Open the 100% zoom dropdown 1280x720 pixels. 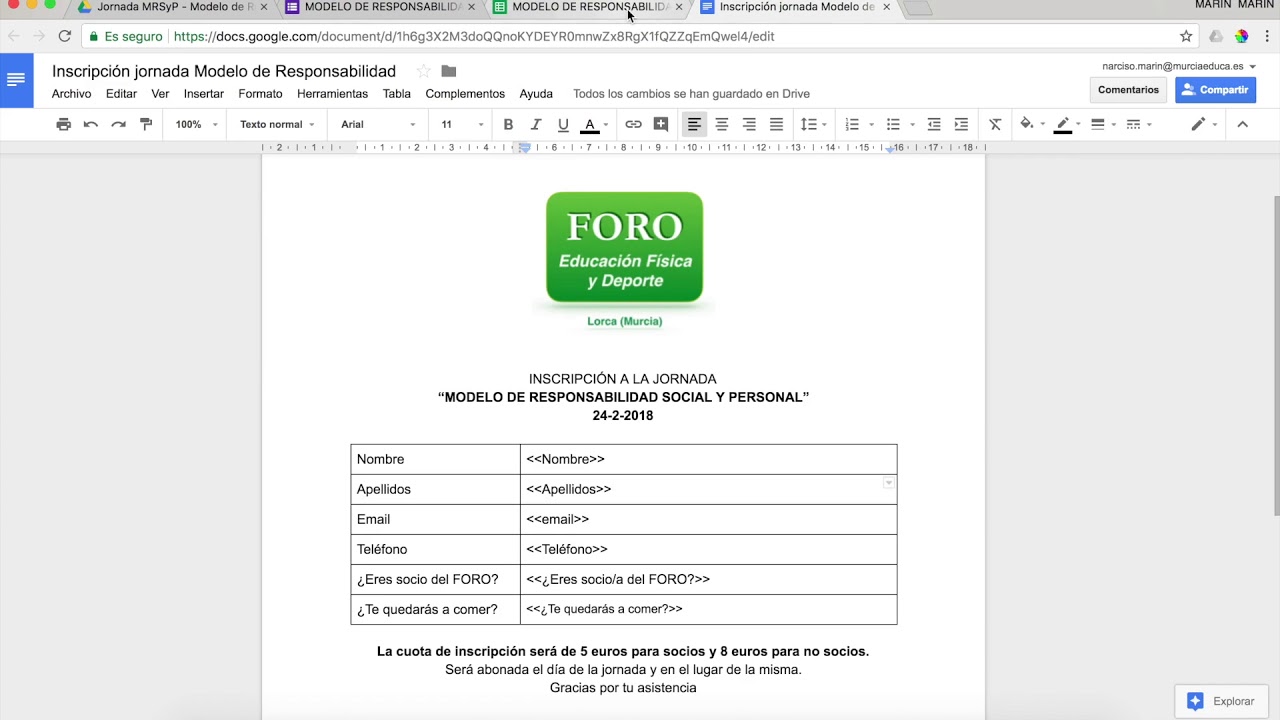[195, 124]
